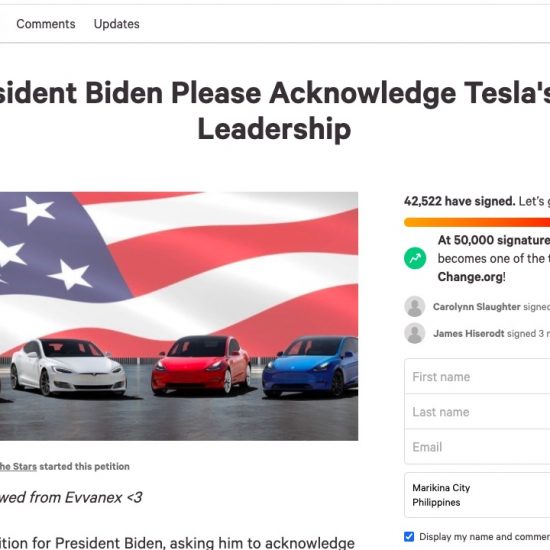Click into the Email field
Screen dimensions: 550x550
point(477,447)
